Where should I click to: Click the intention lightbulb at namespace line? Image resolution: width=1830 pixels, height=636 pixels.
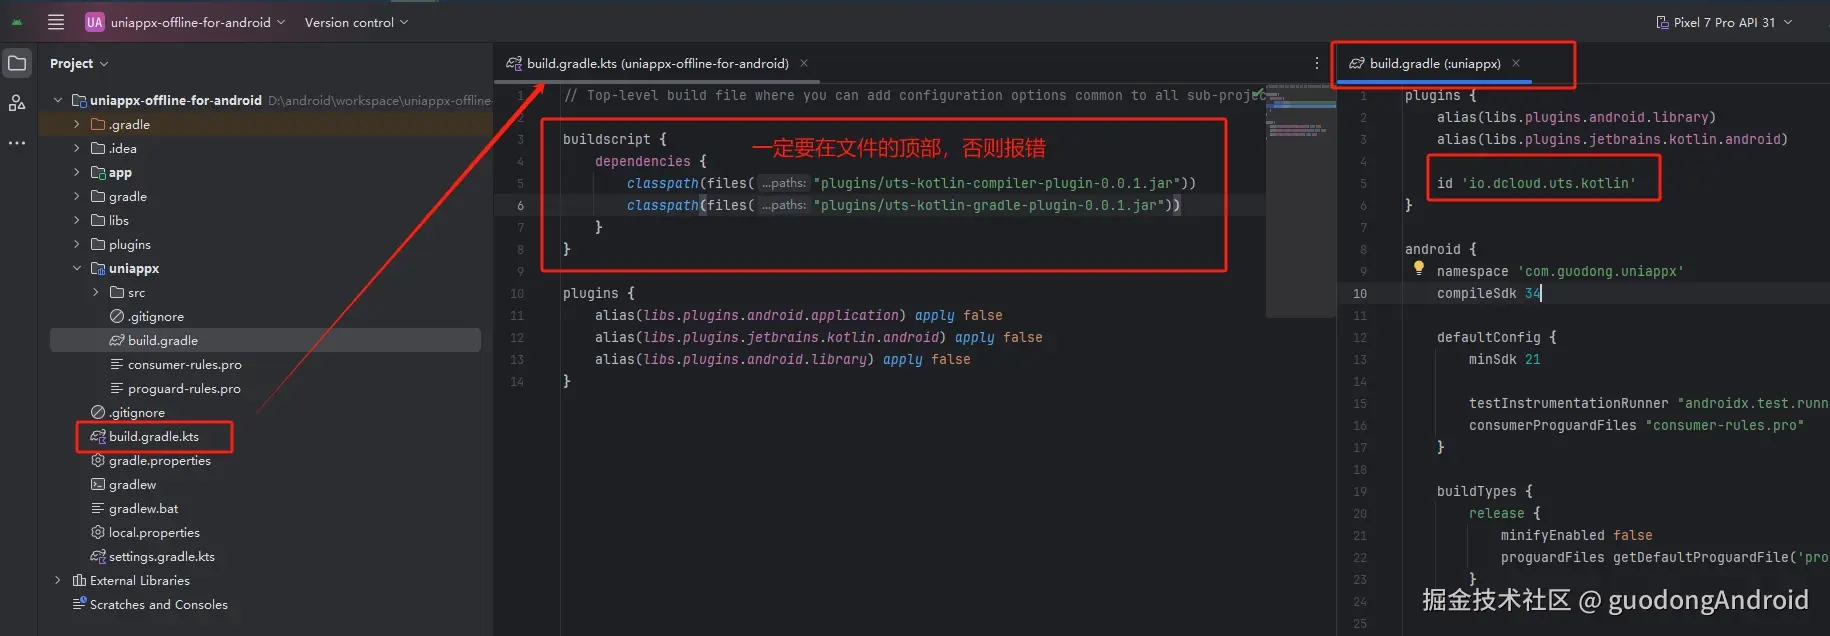click(1418, 267)
